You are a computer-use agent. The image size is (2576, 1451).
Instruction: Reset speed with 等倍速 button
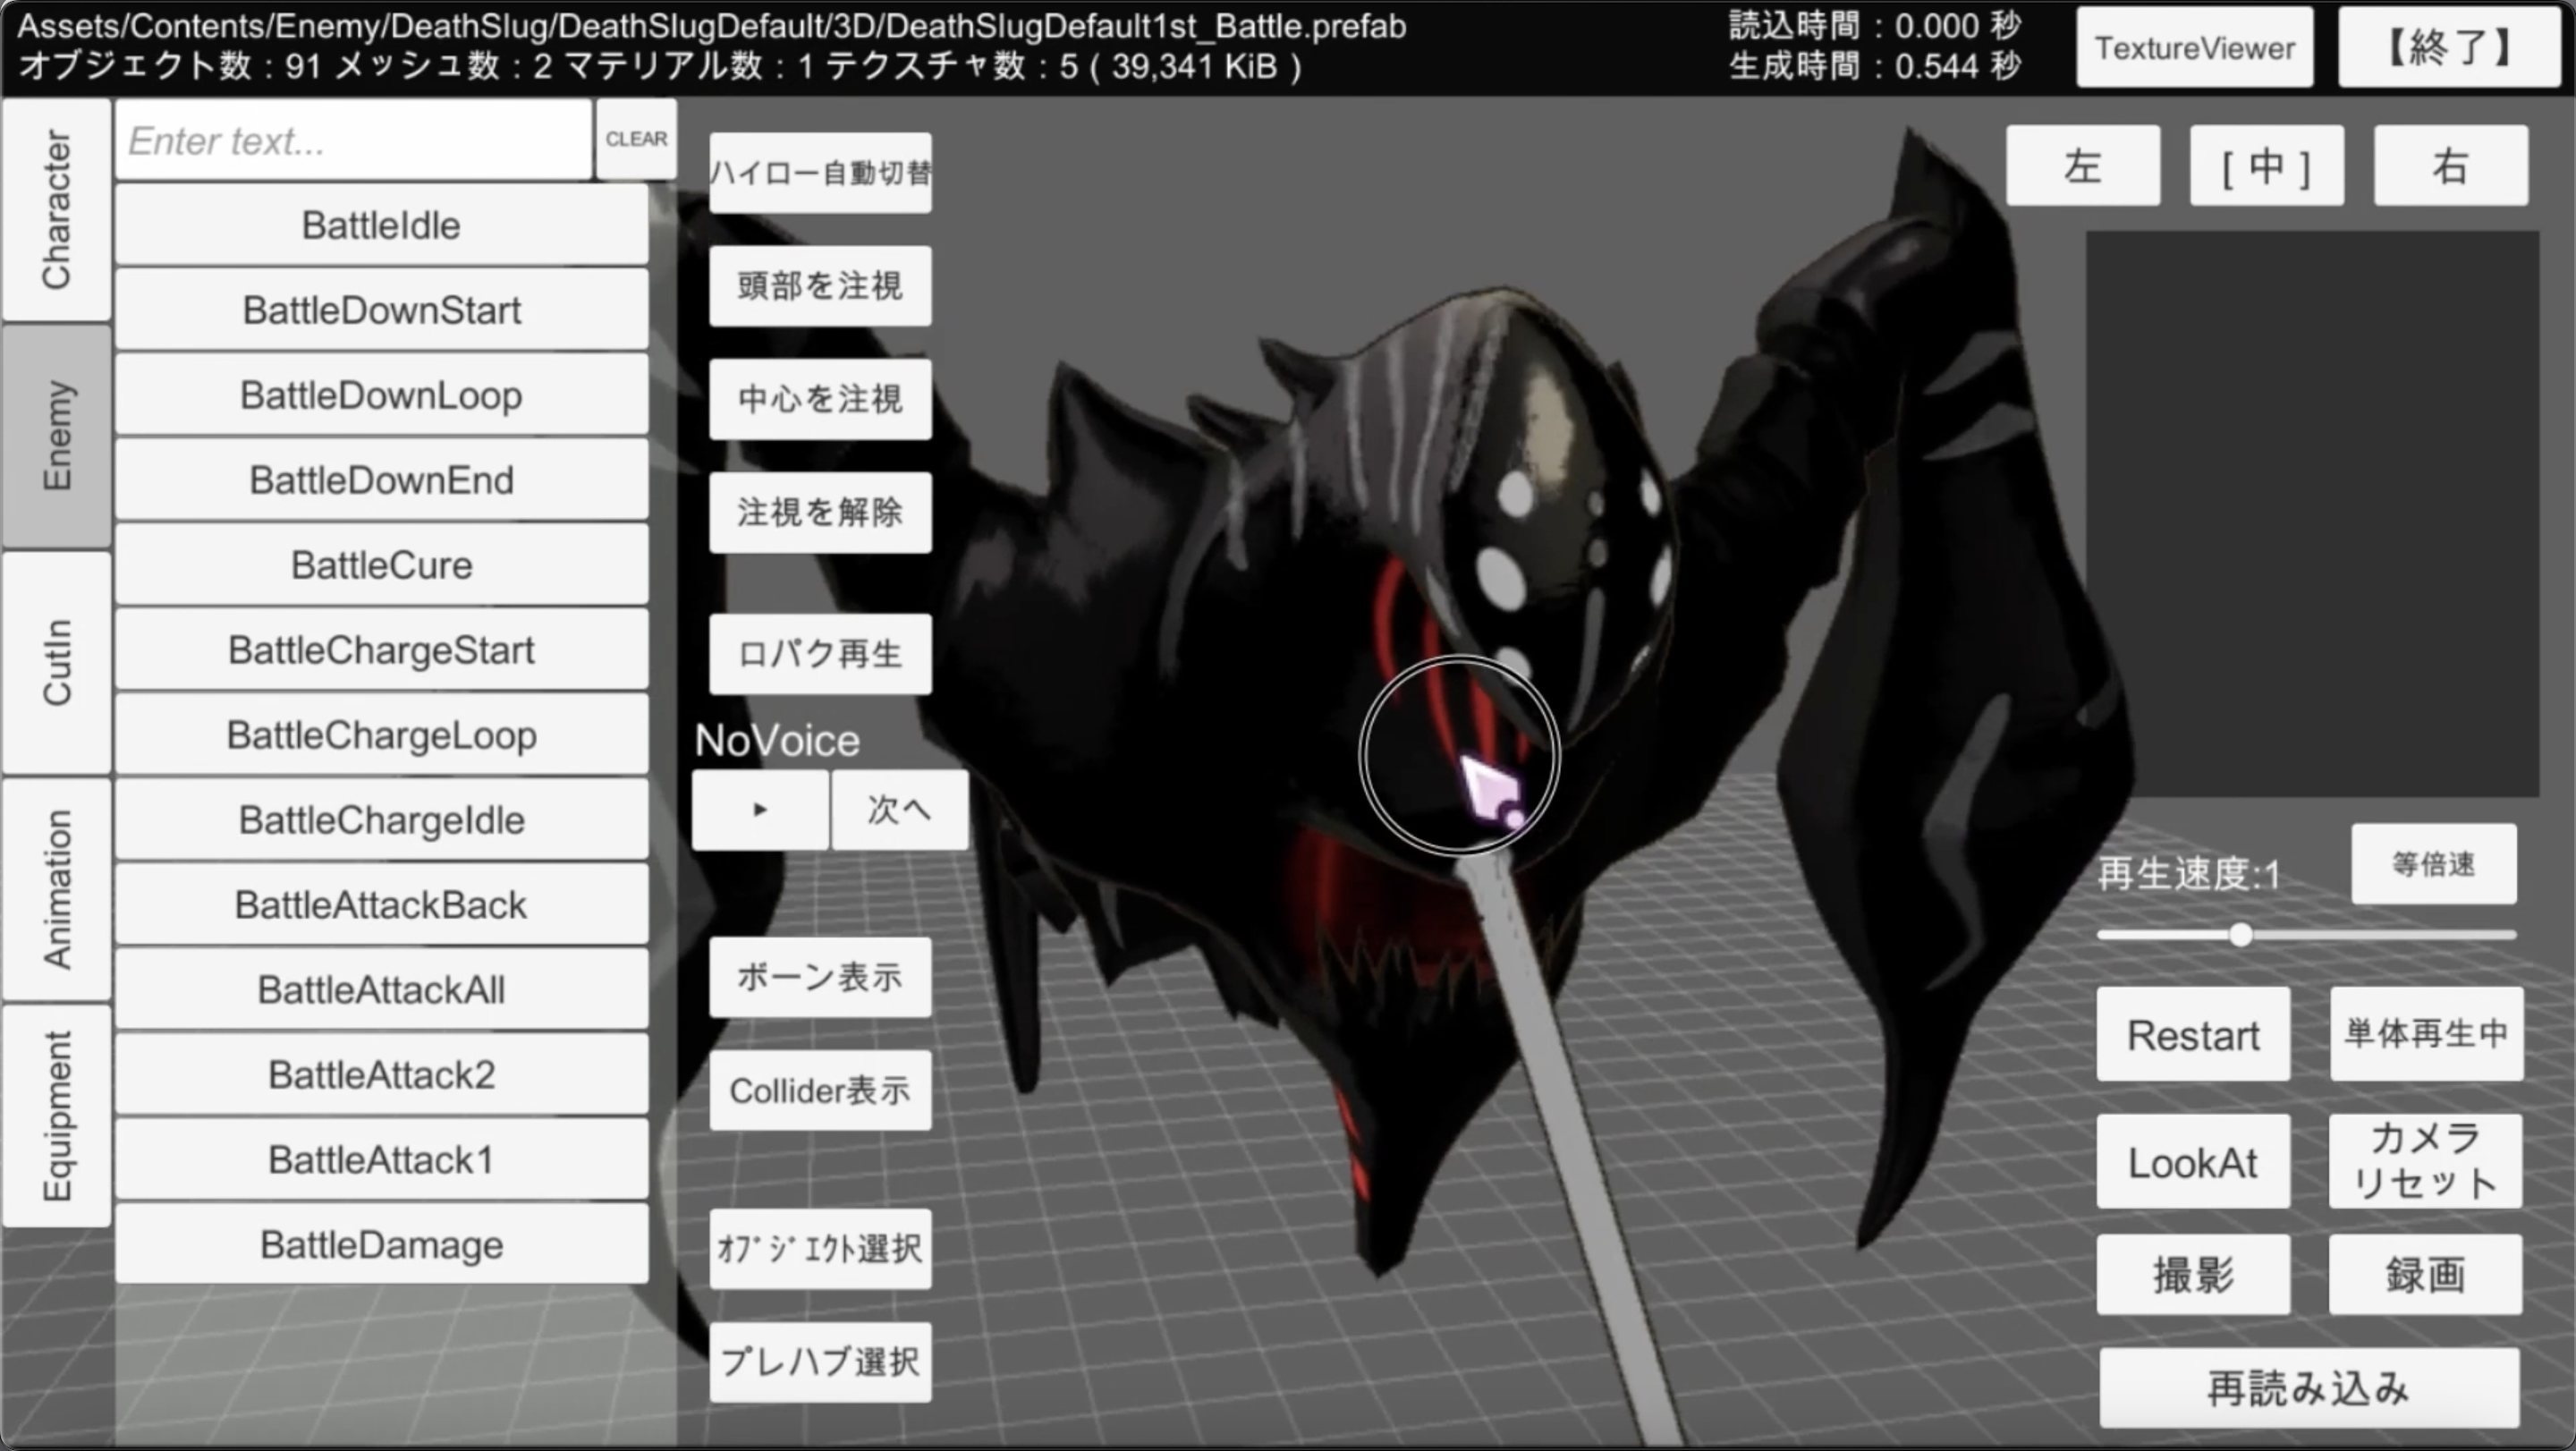click(2433, 864)
